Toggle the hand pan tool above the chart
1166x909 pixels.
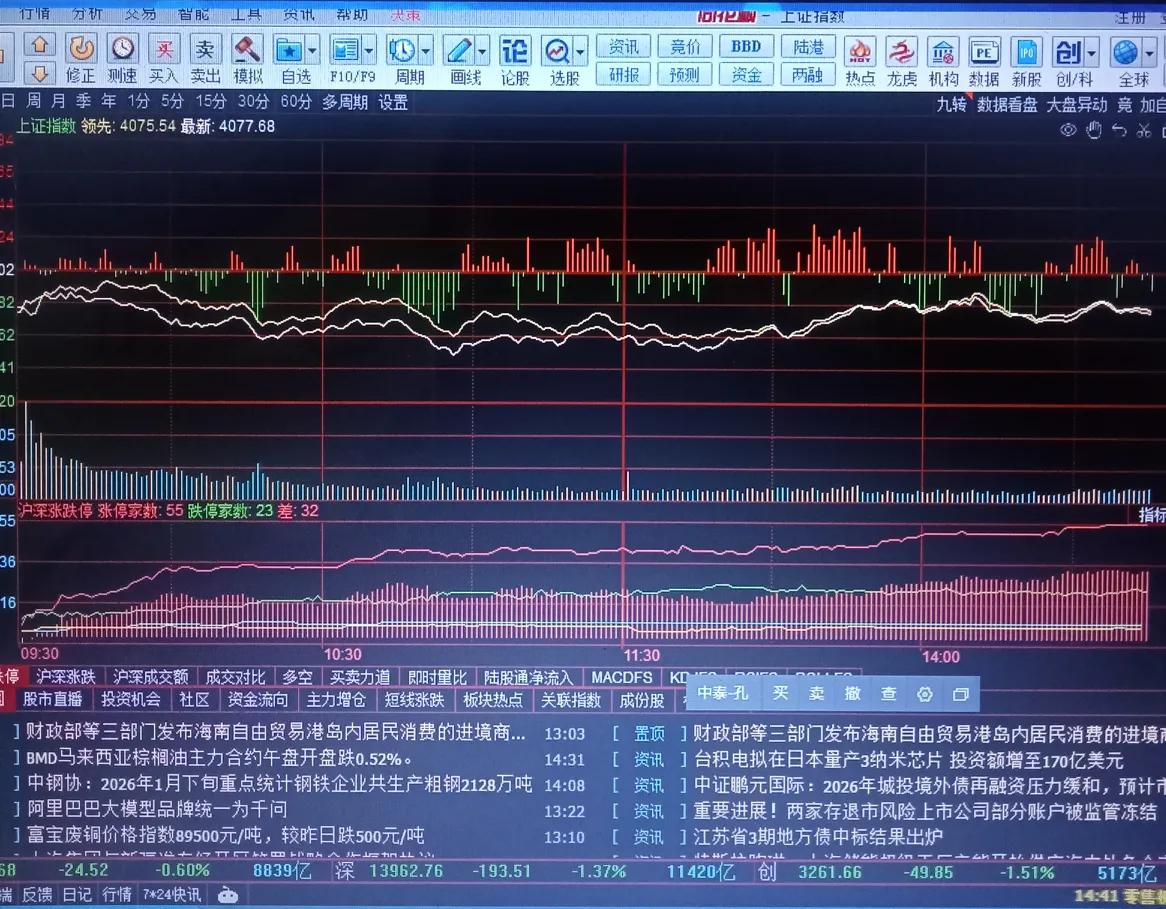[x=1093, y=130]
